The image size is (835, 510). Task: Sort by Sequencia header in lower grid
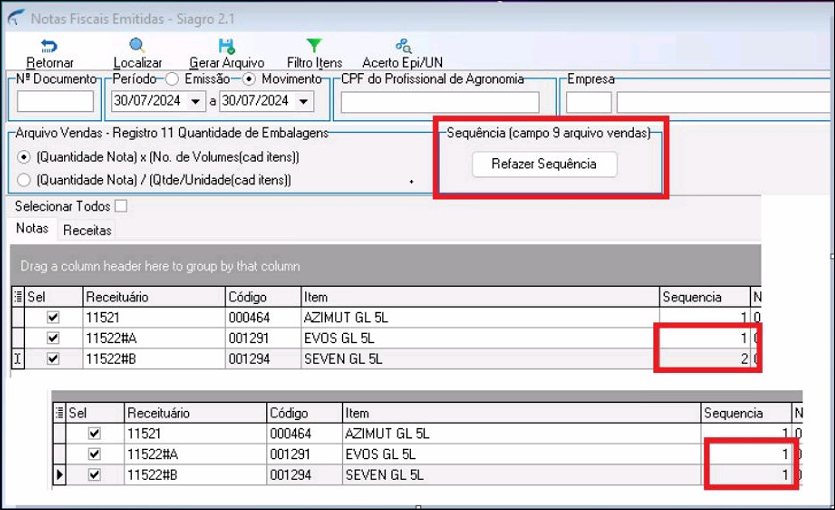pyautogui.click(x=746, y=413)
